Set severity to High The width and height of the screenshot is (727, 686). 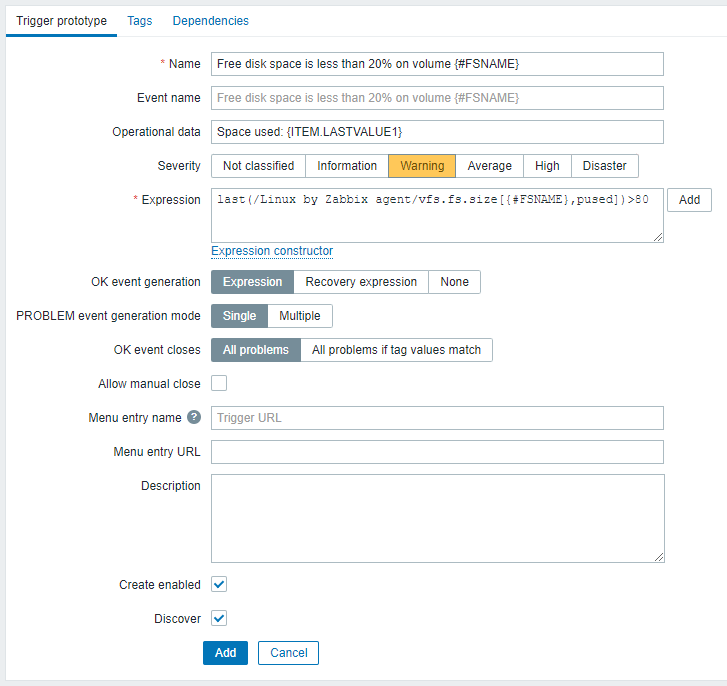click(x=547, y=166)
